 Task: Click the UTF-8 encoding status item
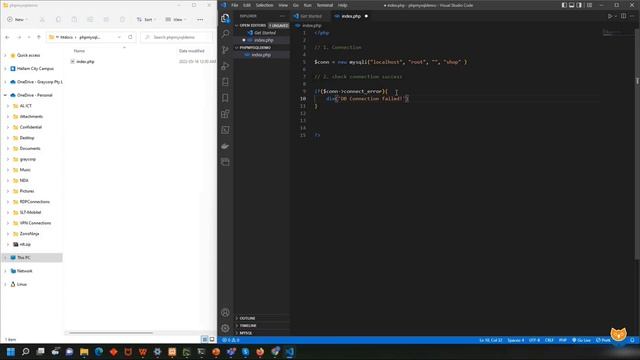pos(534,340)
